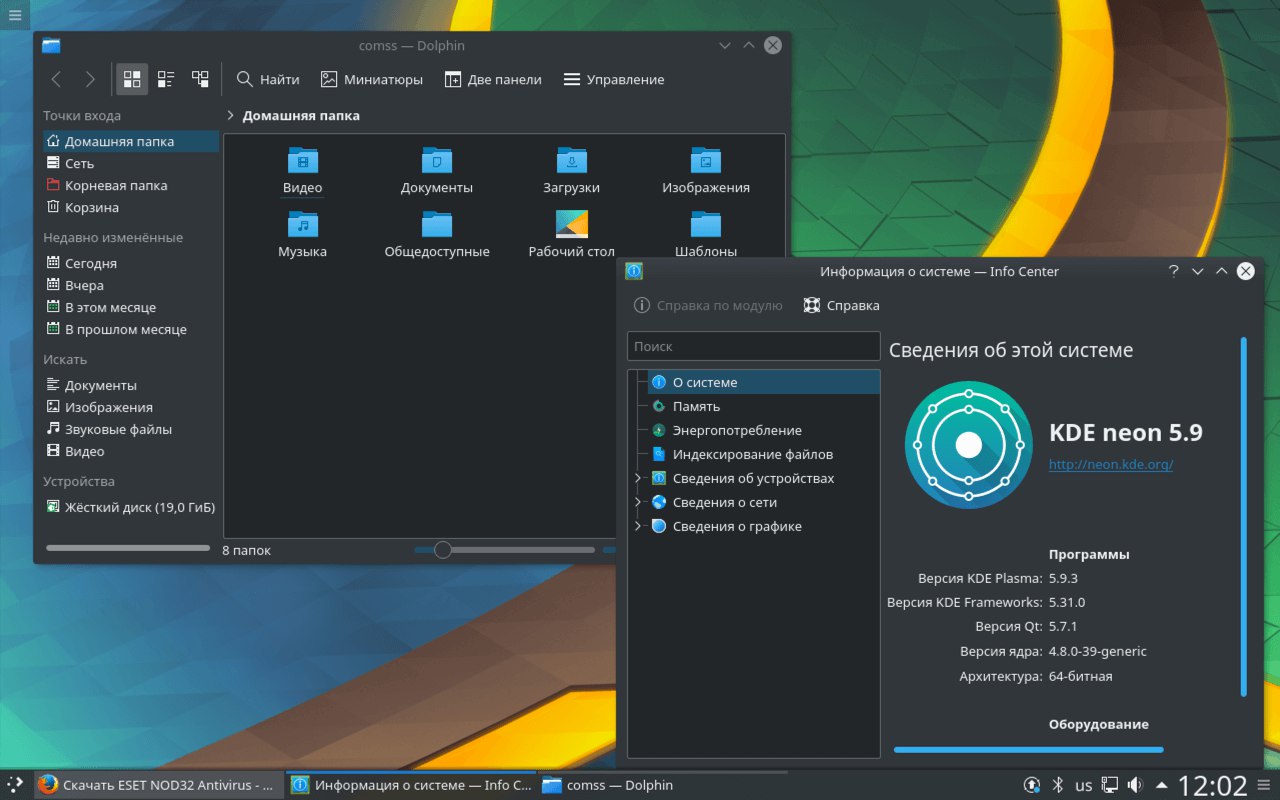Screen dimensions: 1280x800
Task: Expand Сведения о сети tree node
Action: tap(638, 503)
